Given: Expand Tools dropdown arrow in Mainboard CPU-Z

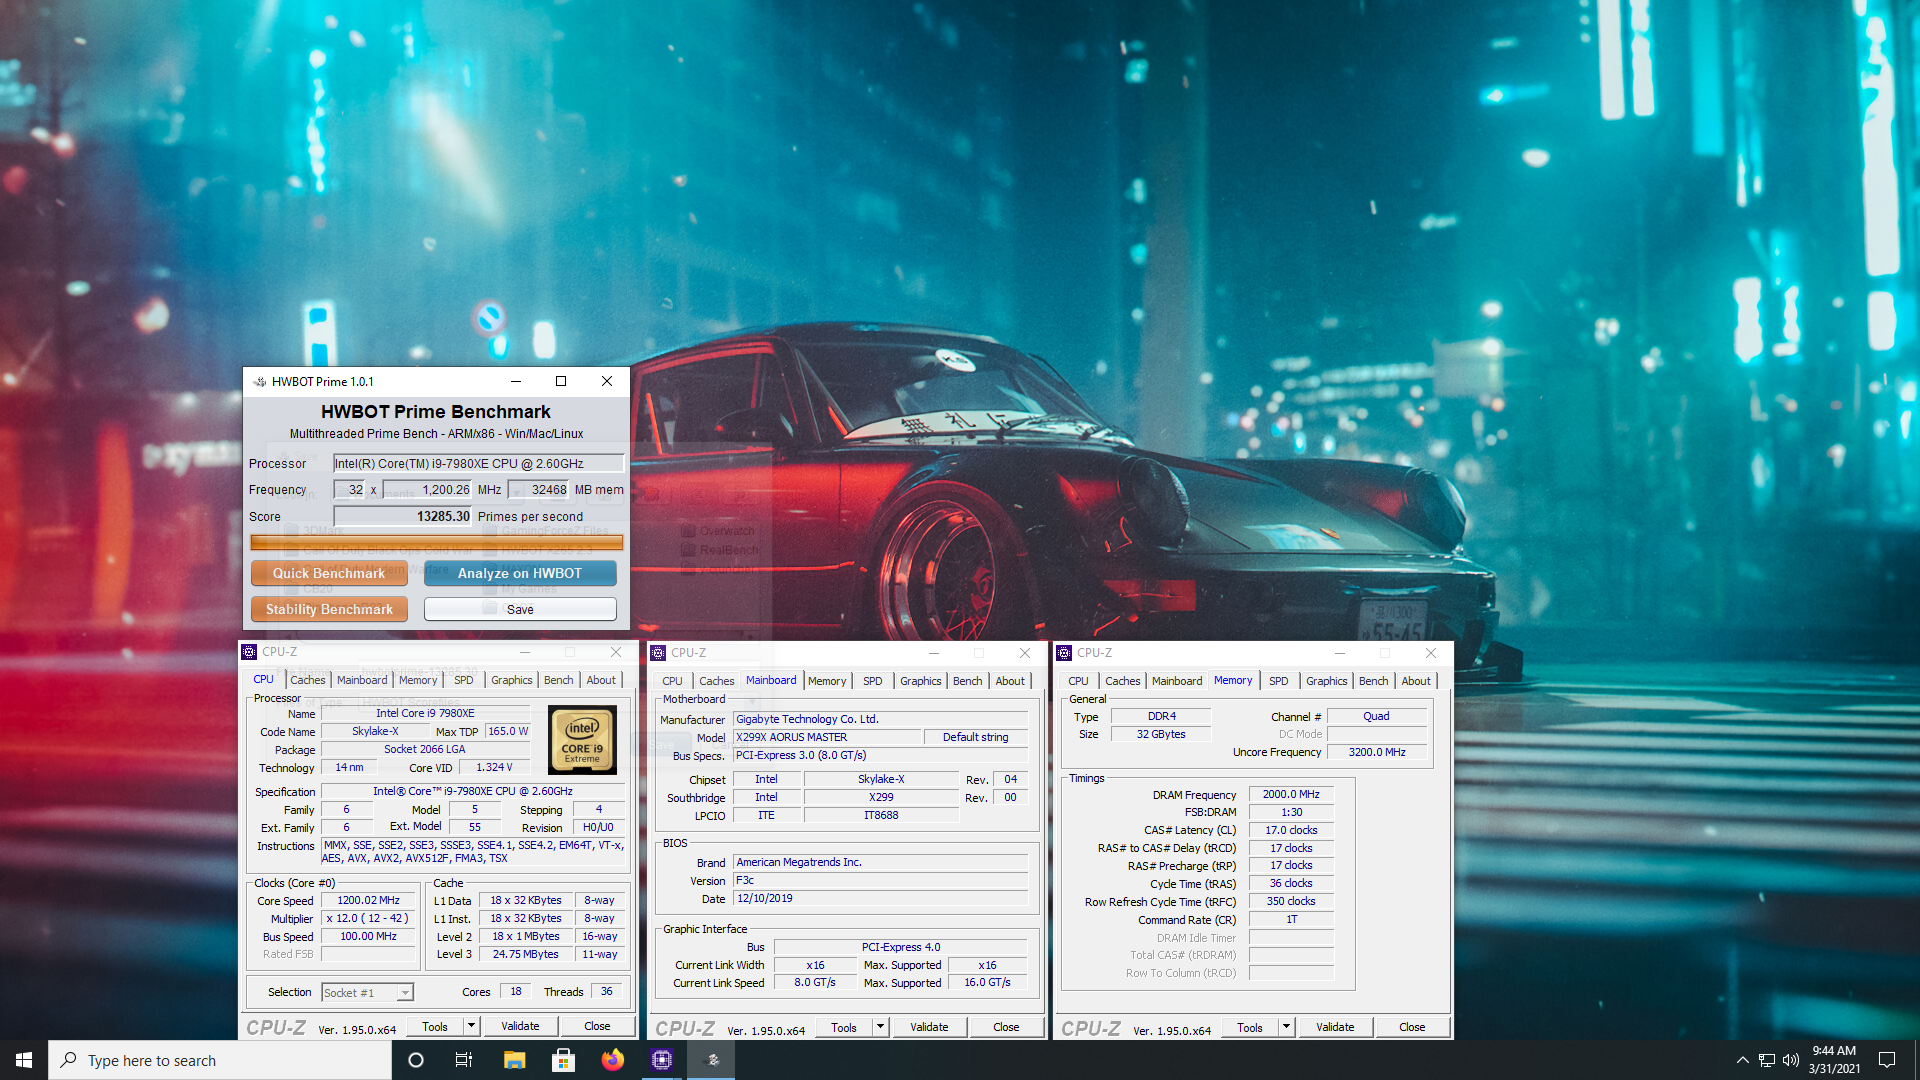Looking at the screenshot, I should click(x=880, y=1027).
